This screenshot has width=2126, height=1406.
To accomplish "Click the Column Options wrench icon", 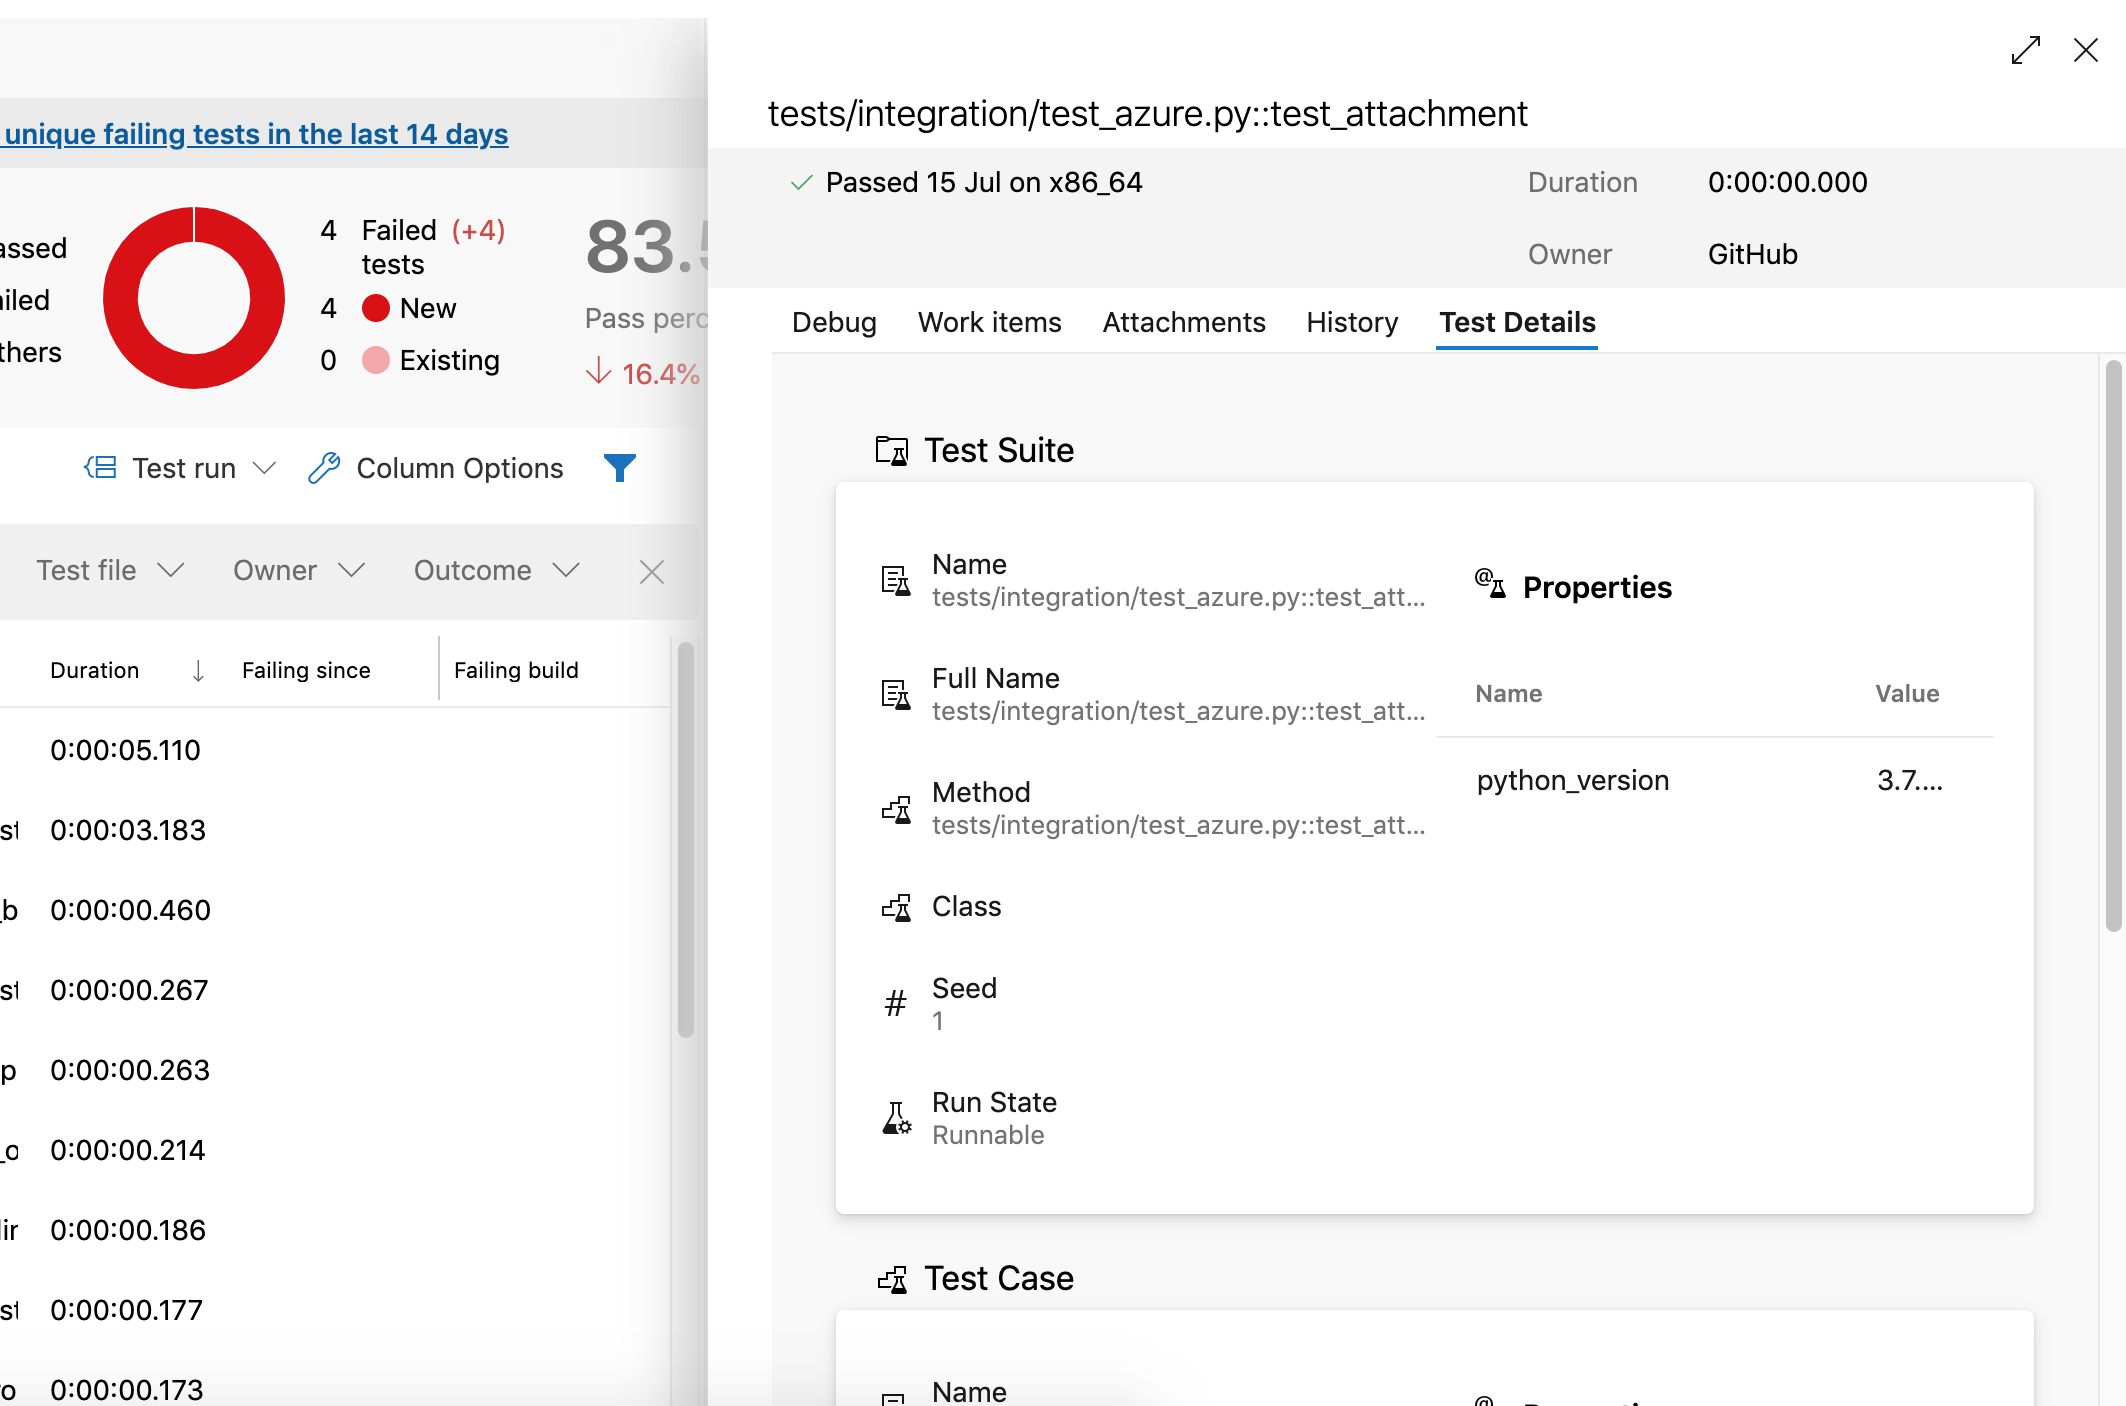I will coord(324,468).
